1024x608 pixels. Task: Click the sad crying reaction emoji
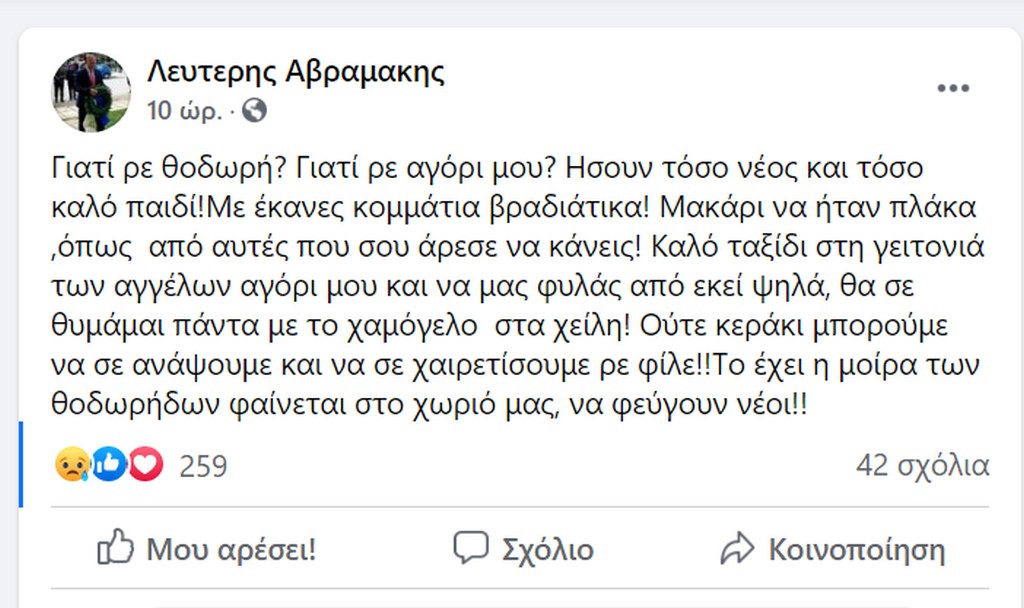[73, 464]
